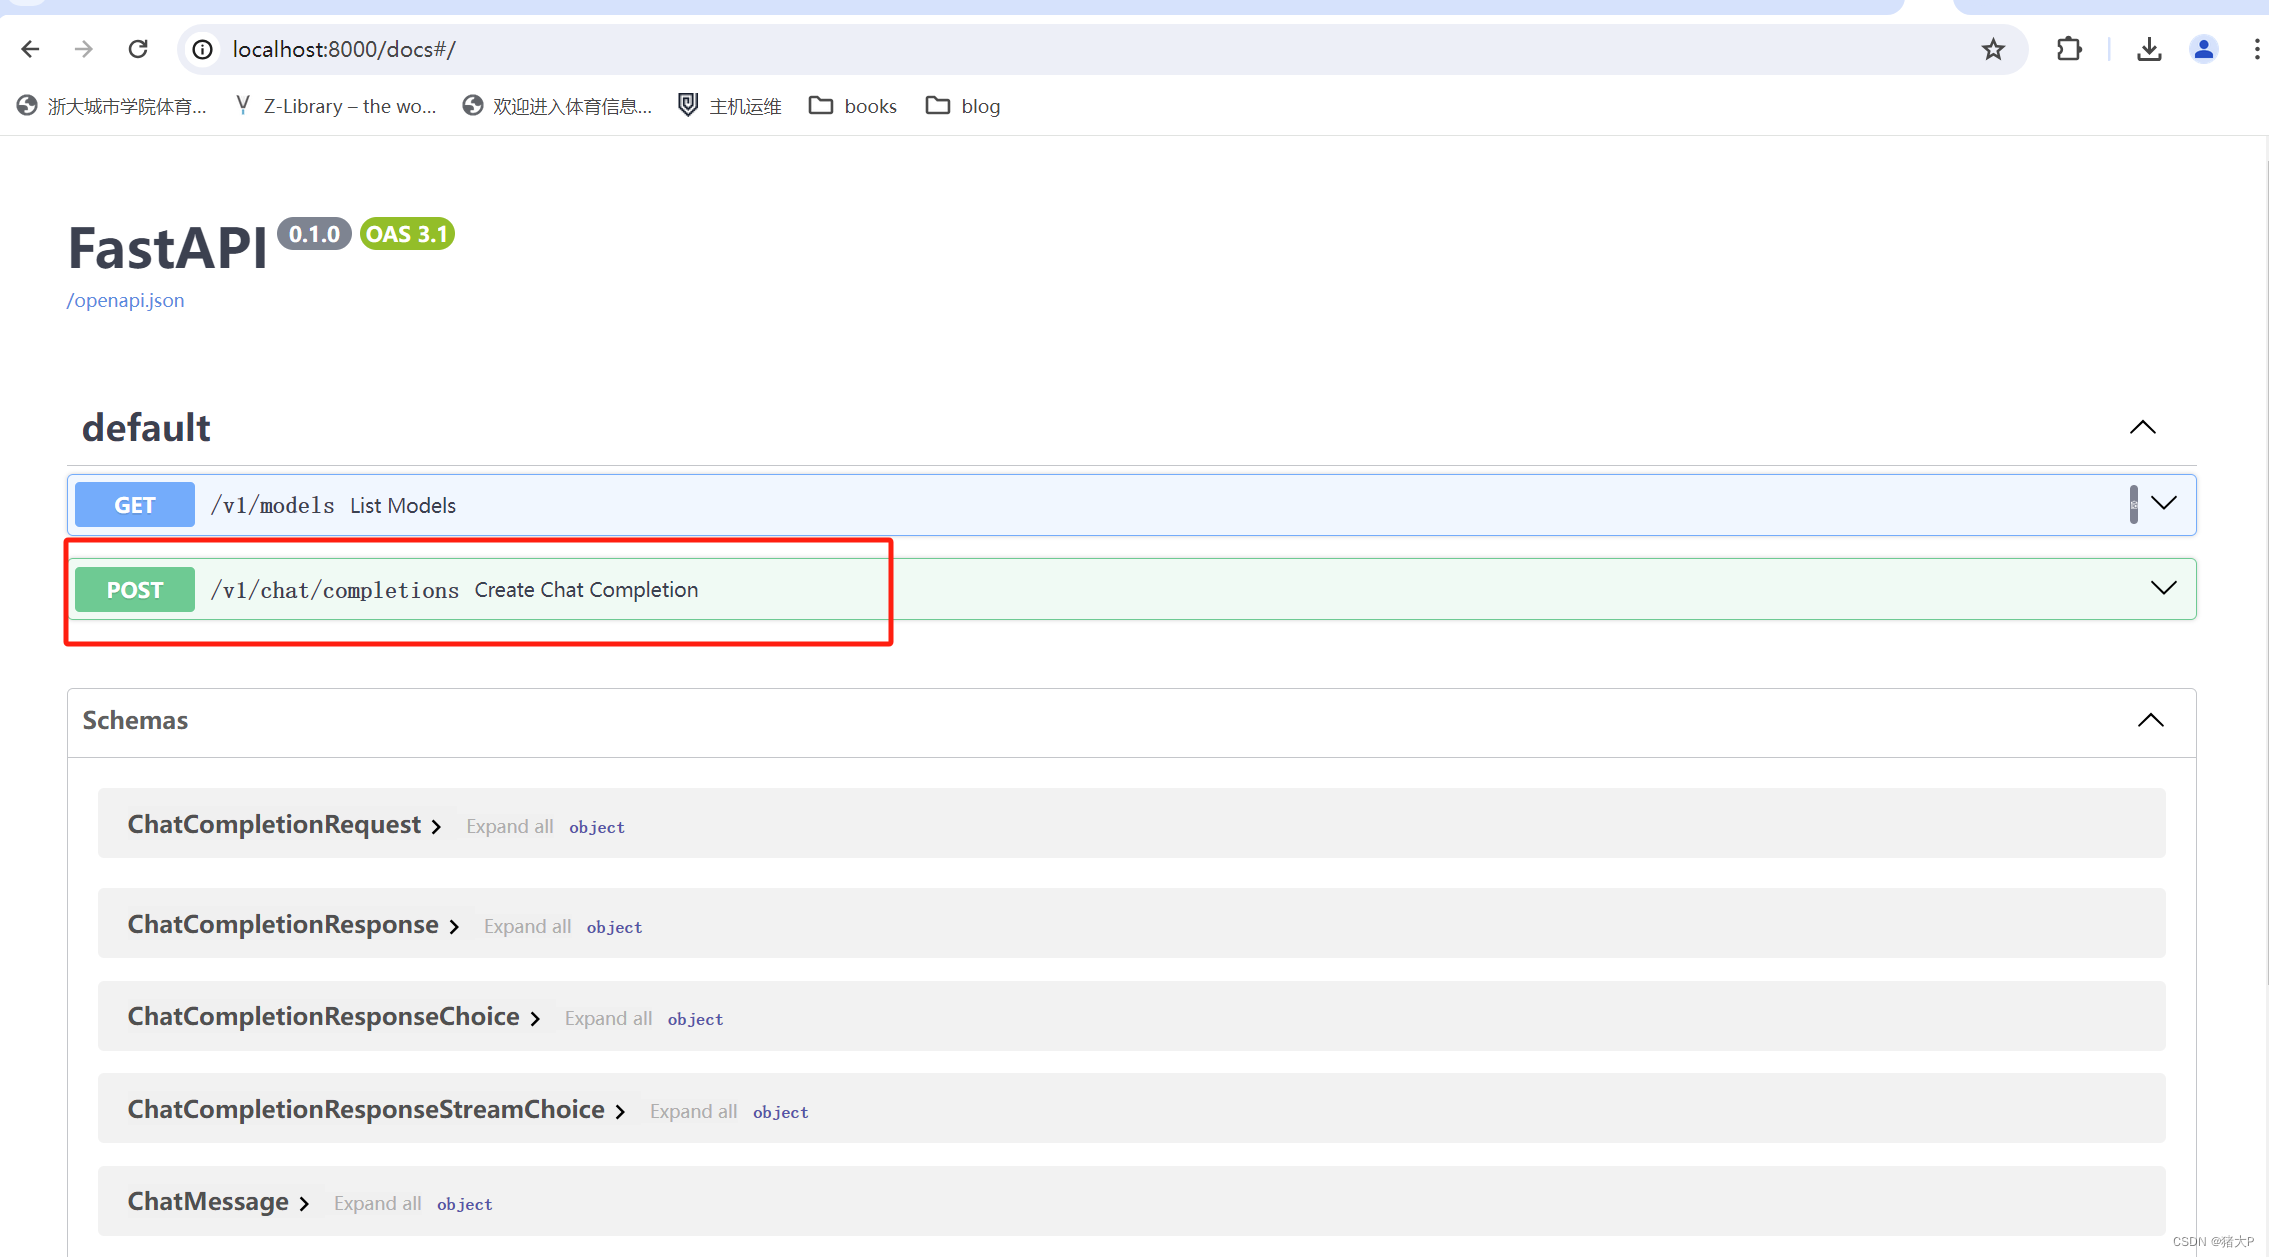Screen dimensions: 2269x1257
Task: Open the browser extensions puzzle icon
Action: coord(2069,49)
